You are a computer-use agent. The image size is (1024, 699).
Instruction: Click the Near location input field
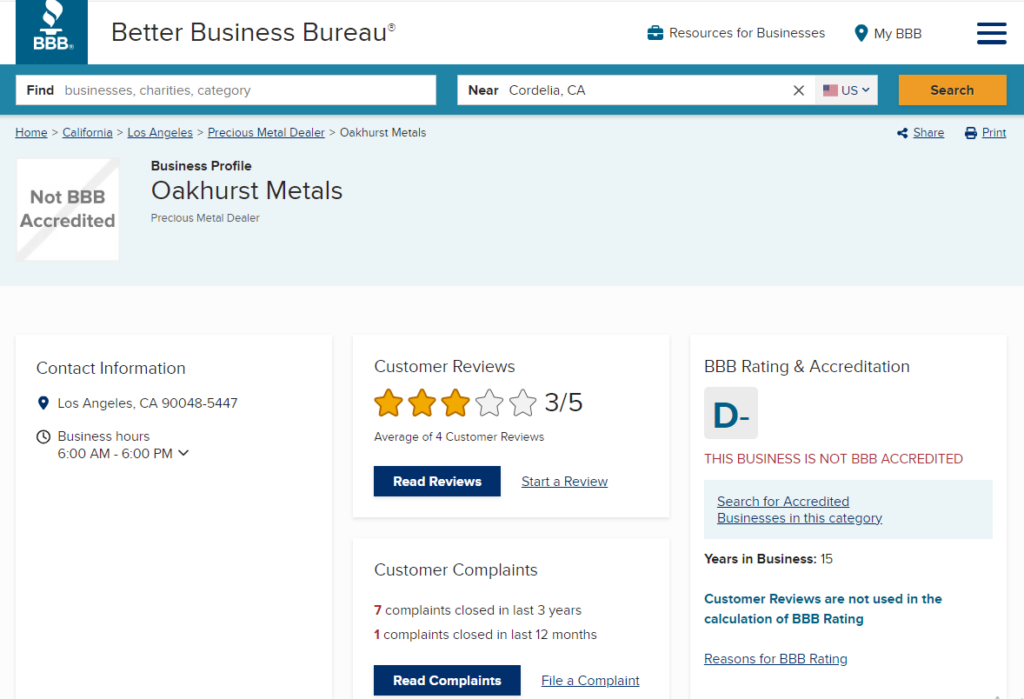tap(635, 90)
